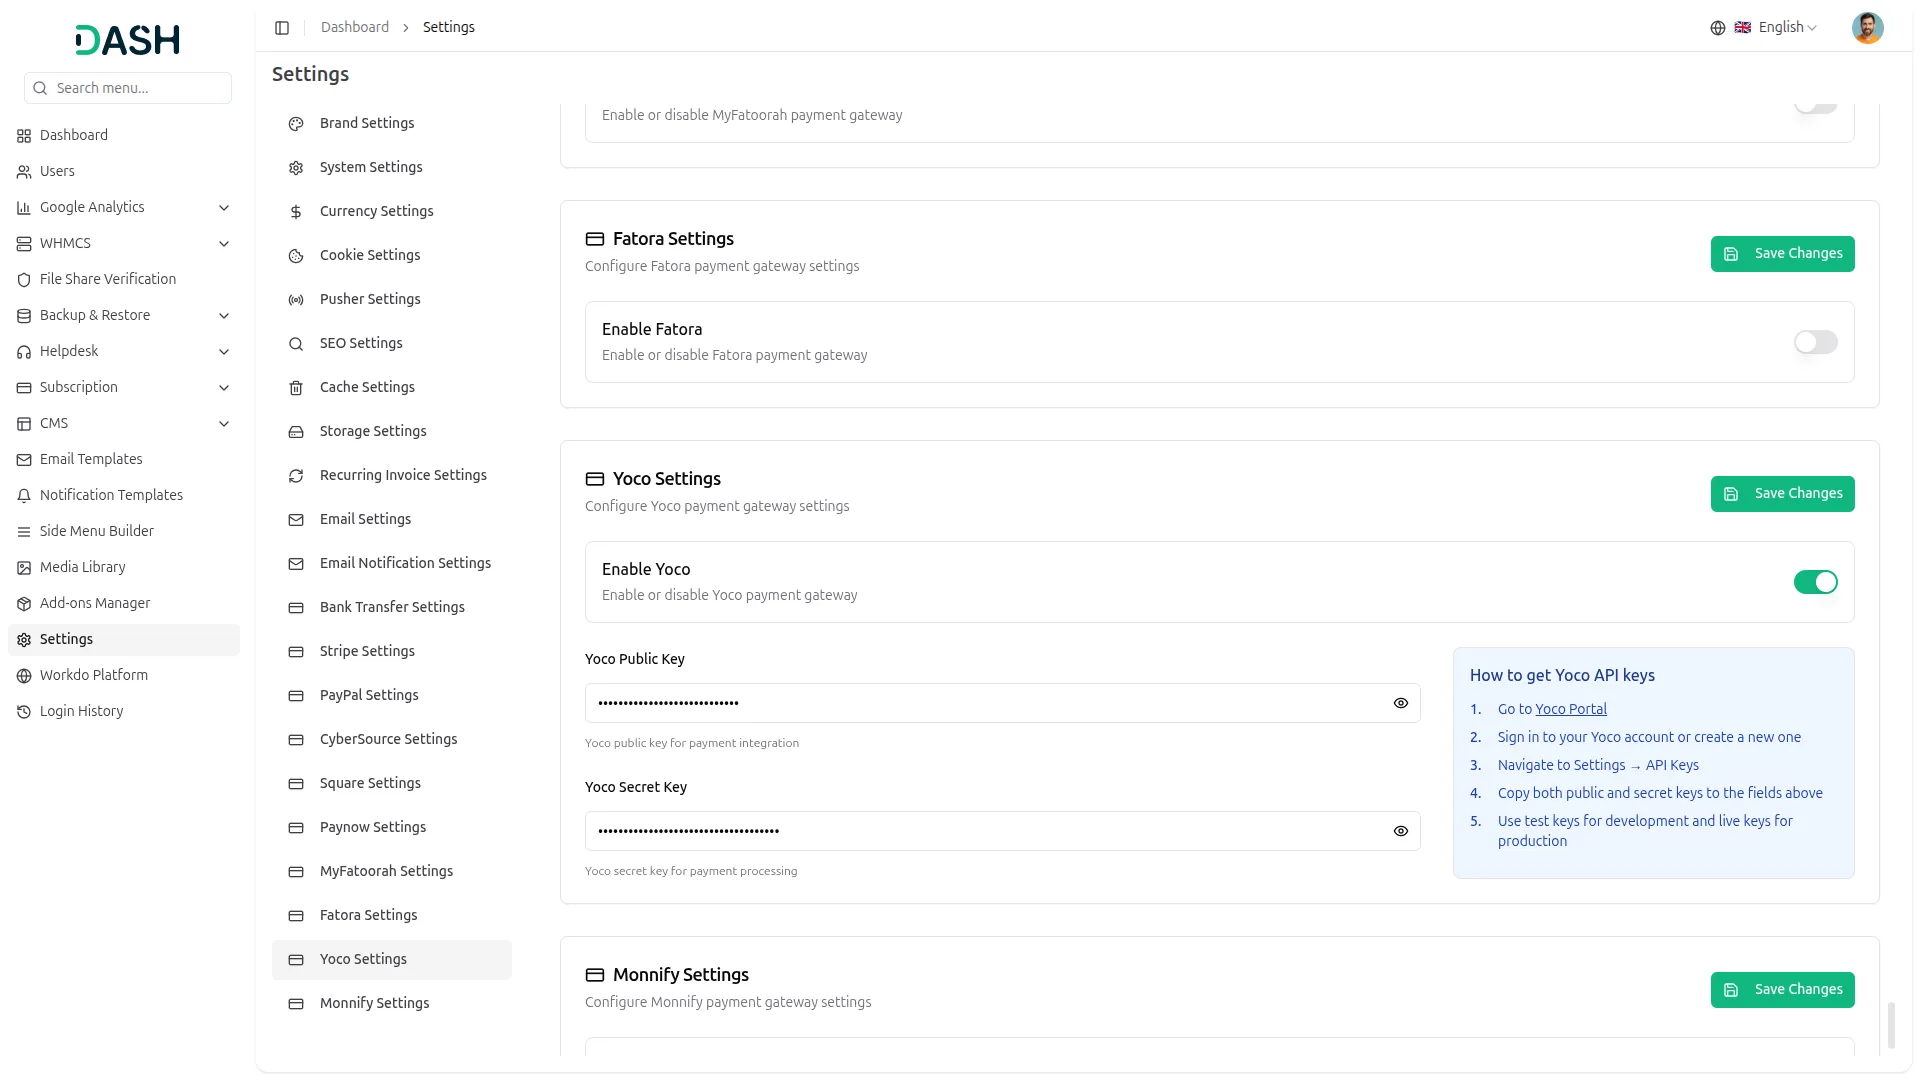Click the DASH logo
This screenshot has width=1920, height=1080.
128,40
